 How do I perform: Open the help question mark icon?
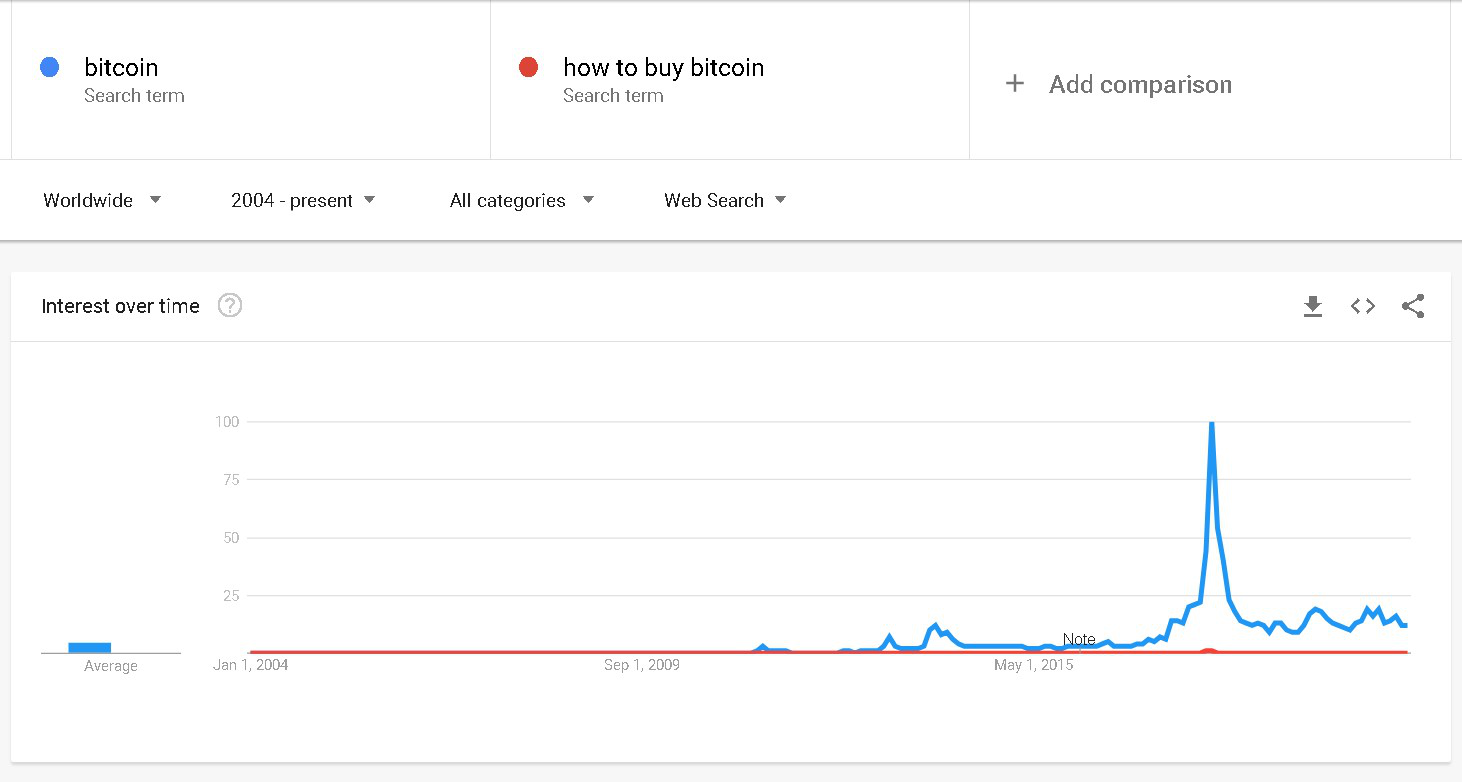click(x=230, y=306)
